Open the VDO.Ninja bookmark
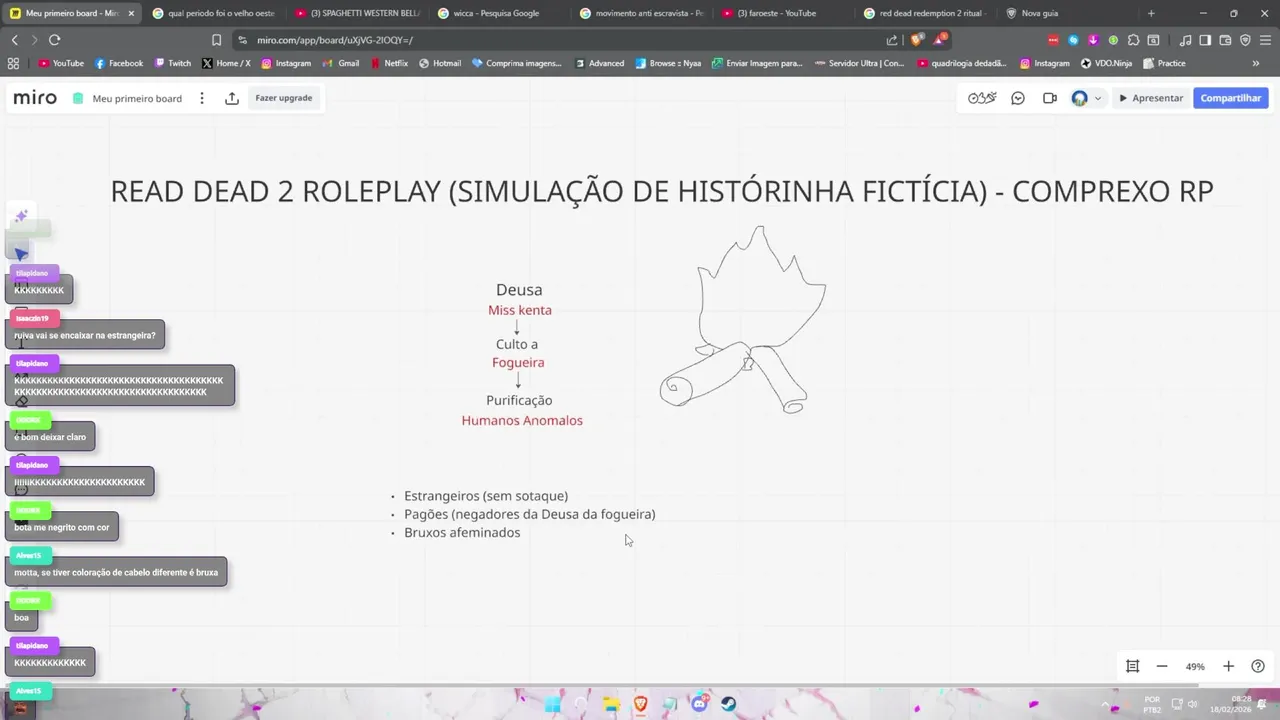The height and width of the screenshot is (720, 1280). [1106, 63]
